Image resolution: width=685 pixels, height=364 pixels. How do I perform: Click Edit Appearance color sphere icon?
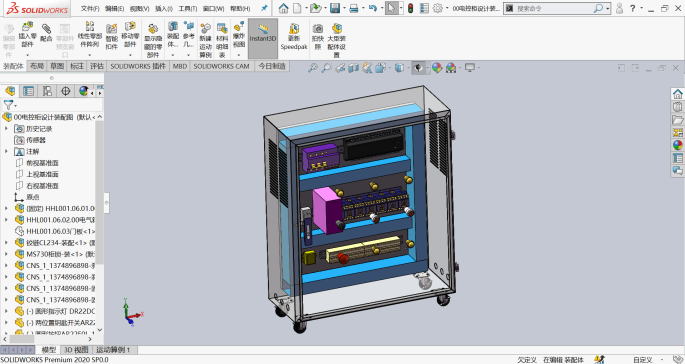coord(436,68)
